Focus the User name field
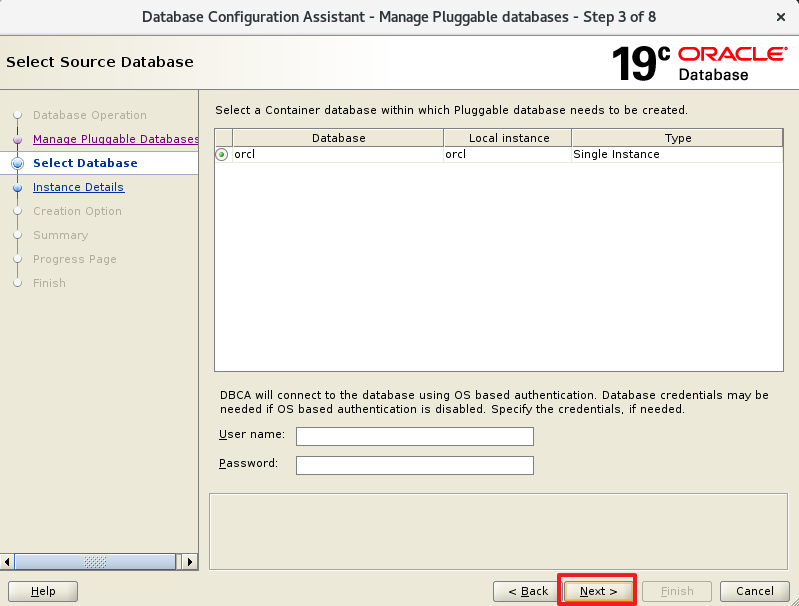 tap(415, 436)
